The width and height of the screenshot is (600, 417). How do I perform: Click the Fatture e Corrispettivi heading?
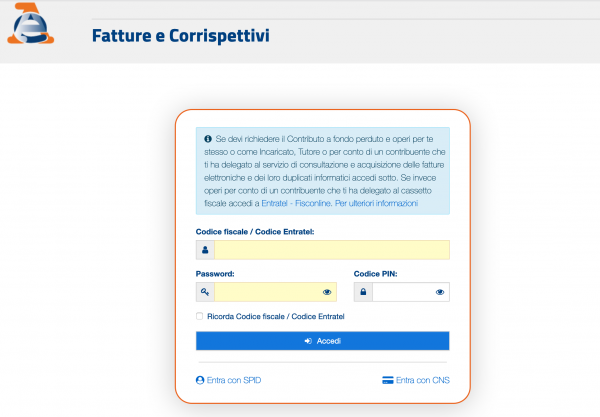(181, 36)
